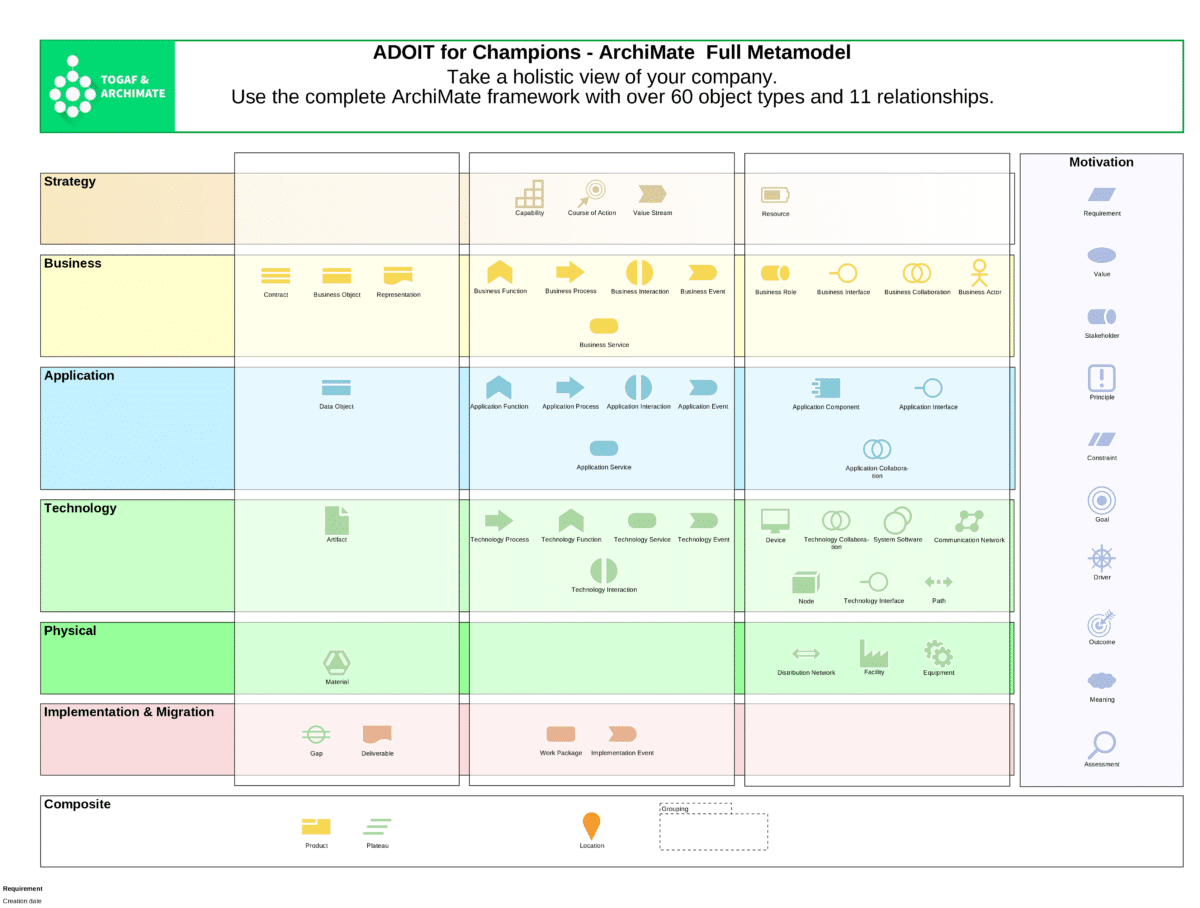This screenshot has height=908, width=1200.
Task: Click the TOGAF & ARCHIMATE logo
Action: (x=107, y=85)
